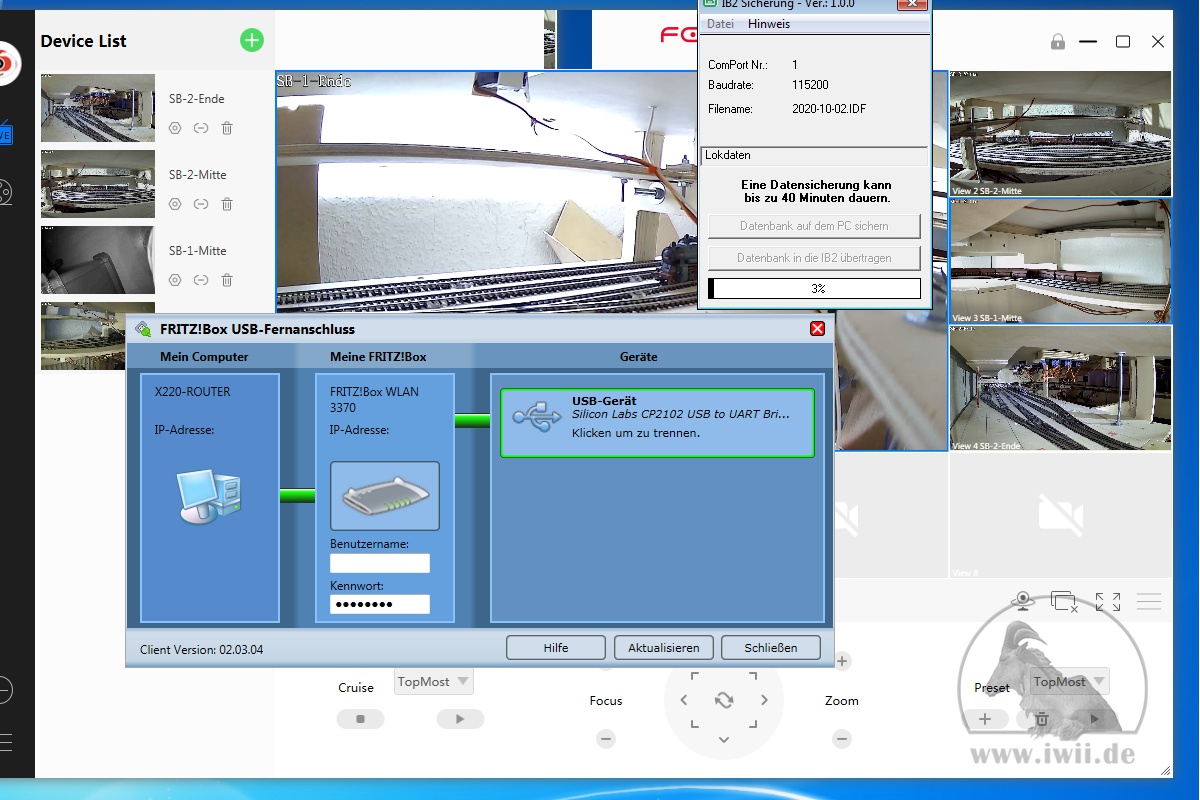Click Datenbank auf dem PC sichern button
This screenshot has width=1200, height=800.
coord(814,226)
